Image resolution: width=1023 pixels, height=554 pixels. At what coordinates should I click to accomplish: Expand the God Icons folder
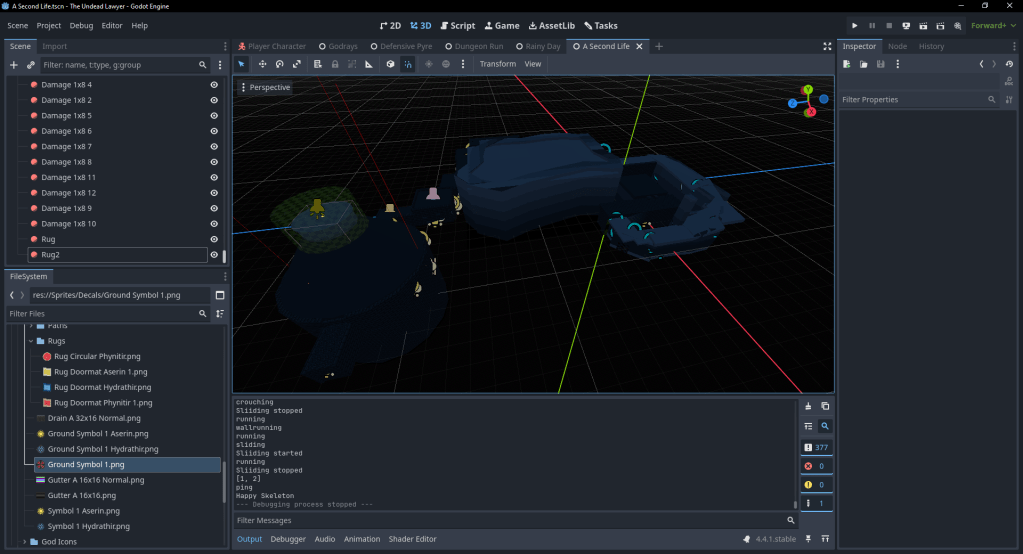(x=24, y=542)
